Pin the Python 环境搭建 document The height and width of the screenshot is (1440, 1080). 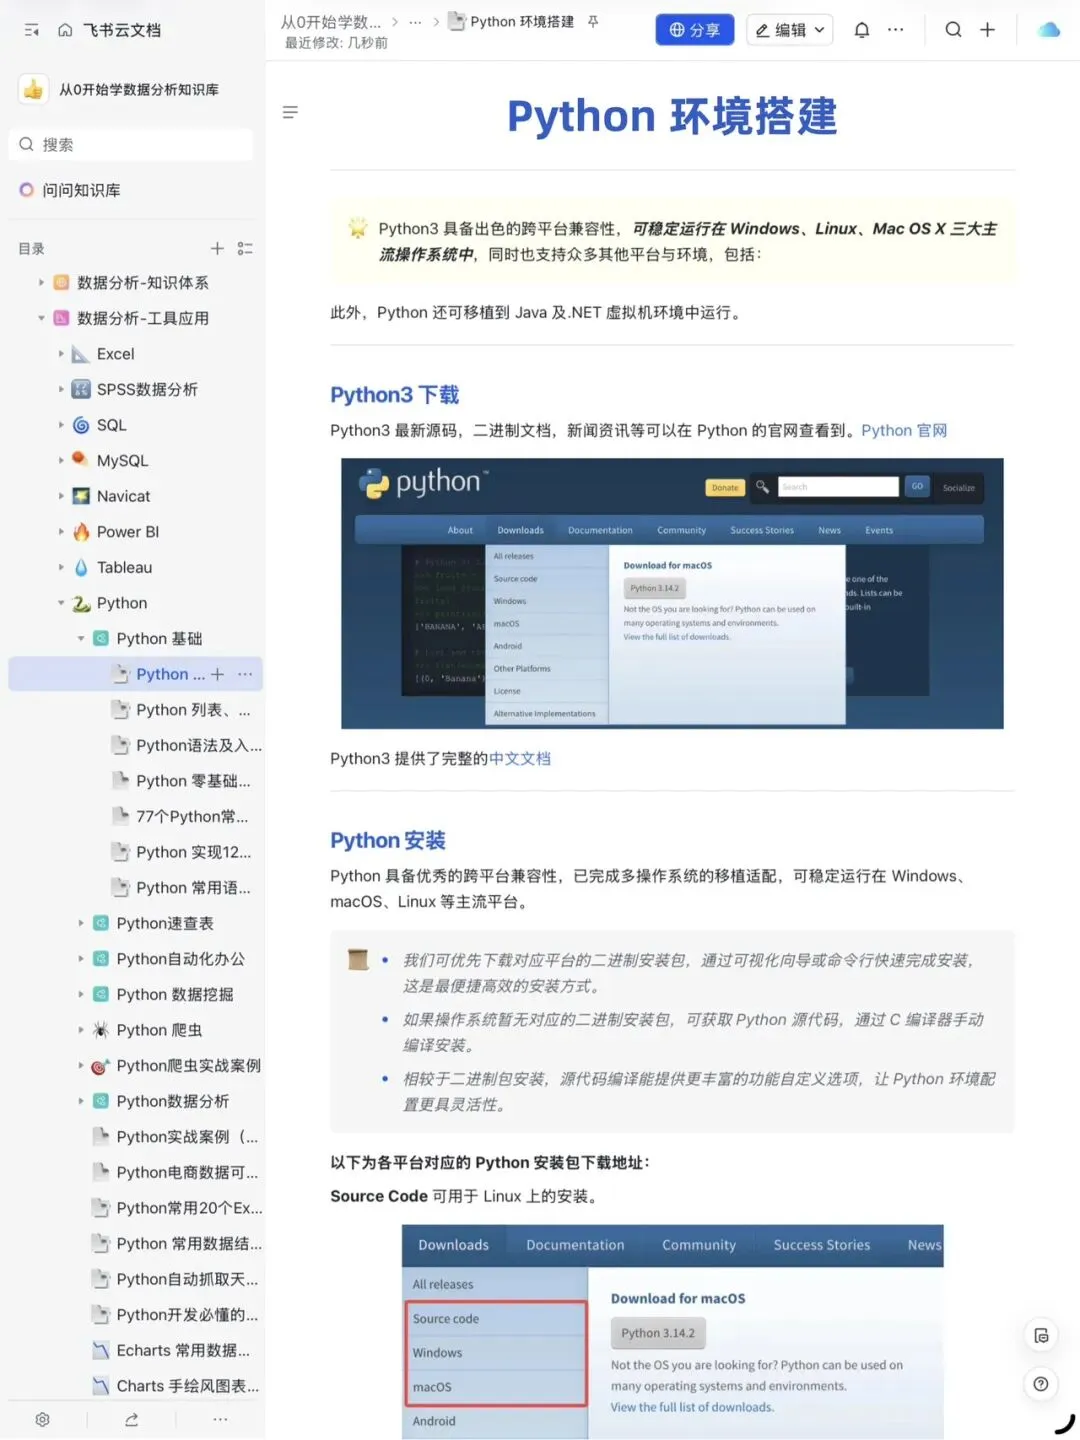593,21
